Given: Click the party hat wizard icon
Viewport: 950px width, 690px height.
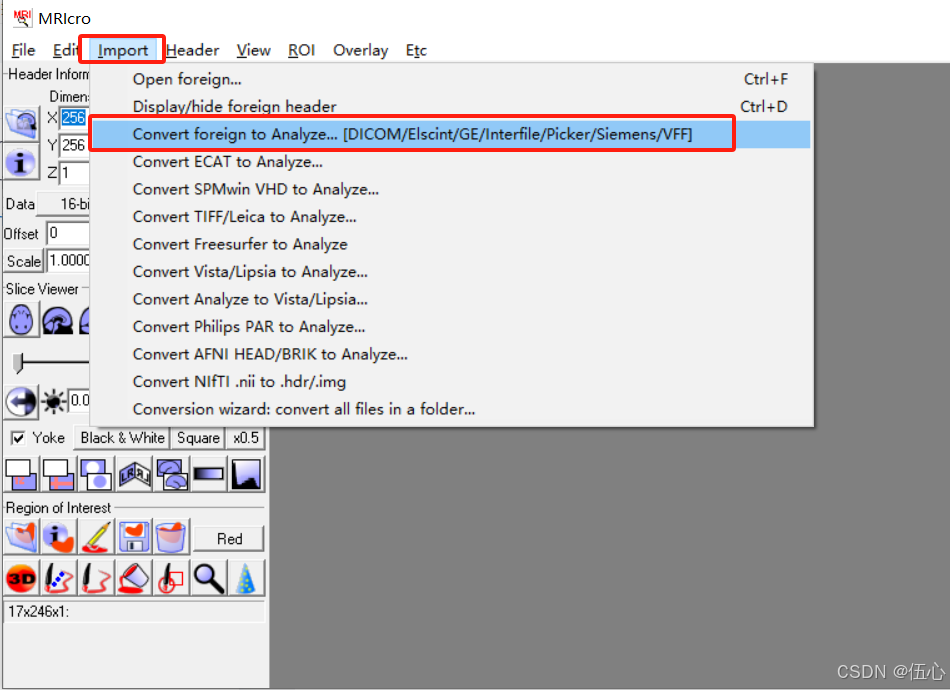Looking at the screenshot, I should coord(247,579).
